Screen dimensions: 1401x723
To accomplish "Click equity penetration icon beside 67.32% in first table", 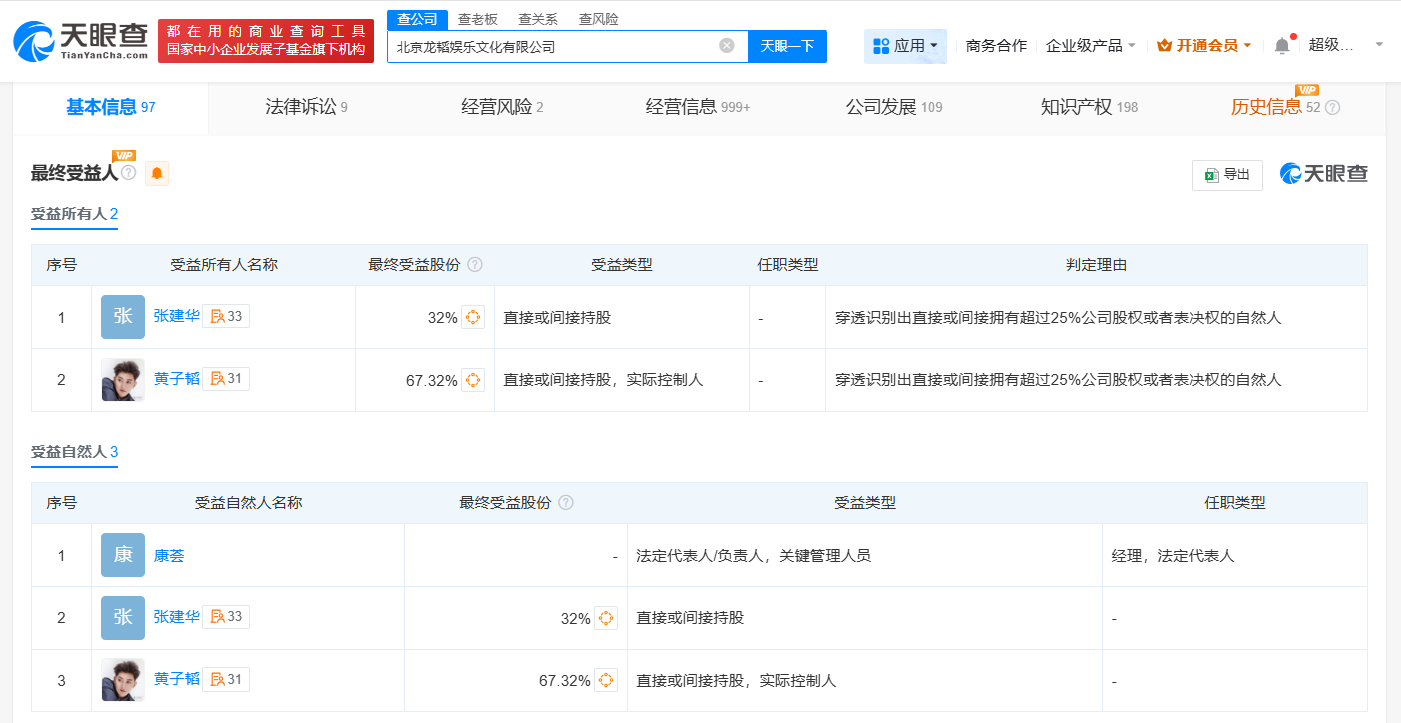I will coord(473,380).
